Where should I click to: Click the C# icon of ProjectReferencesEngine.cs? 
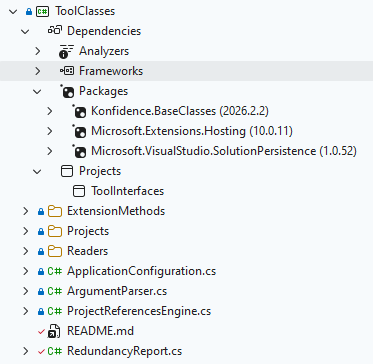click(x=54, y=311)
